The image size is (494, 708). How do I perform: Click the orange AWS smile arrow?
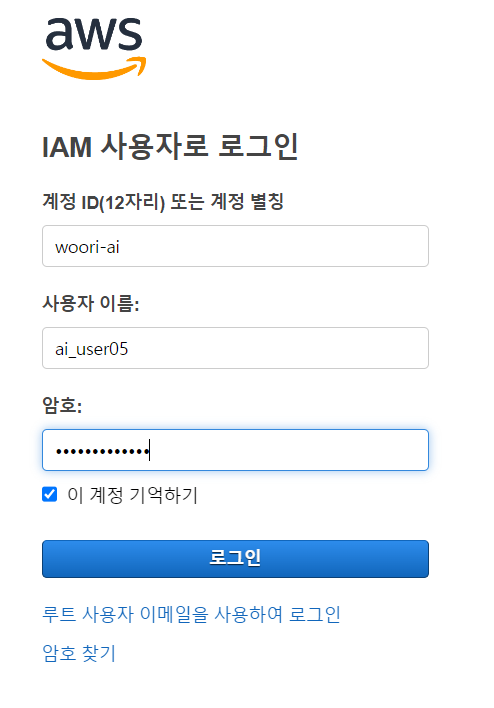pyautogui.click(x=94, y=68)
